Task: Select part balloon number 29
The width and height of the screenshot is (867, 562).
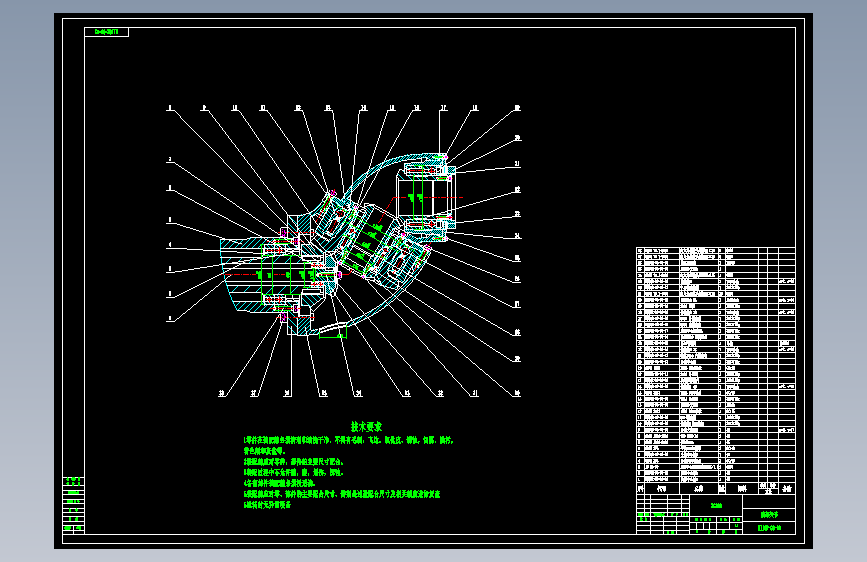Action: (518, 358)
